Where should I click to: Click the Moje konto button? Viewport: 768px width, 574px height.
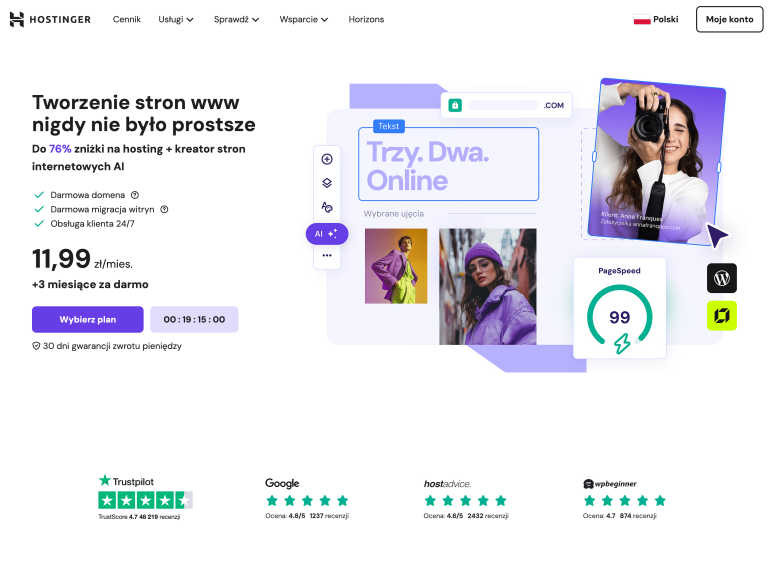[x=729, y=20]
